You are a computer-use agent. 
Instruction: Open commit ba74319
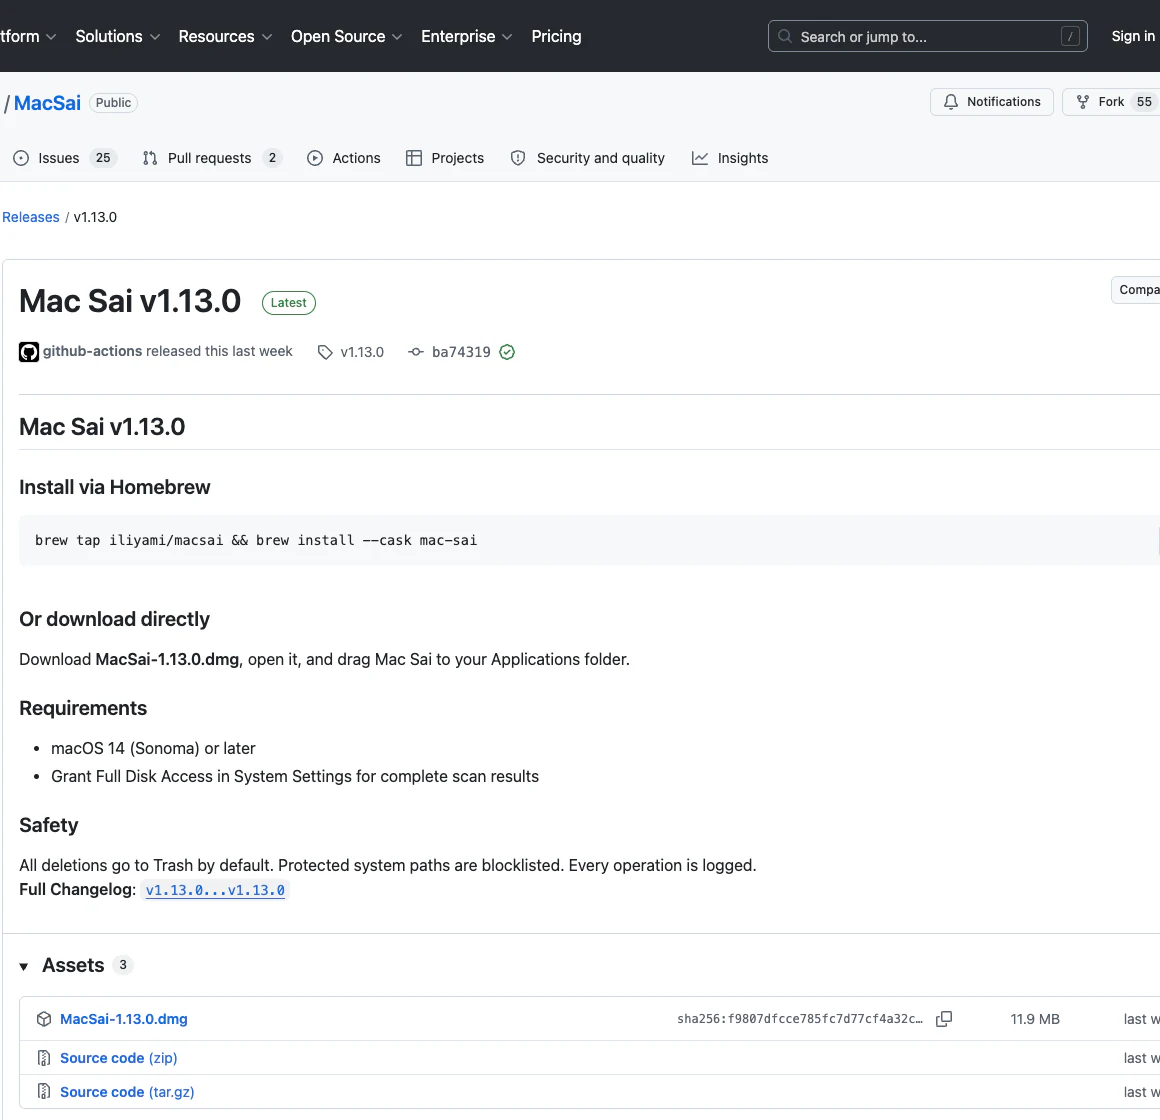(x=461, y=352)
